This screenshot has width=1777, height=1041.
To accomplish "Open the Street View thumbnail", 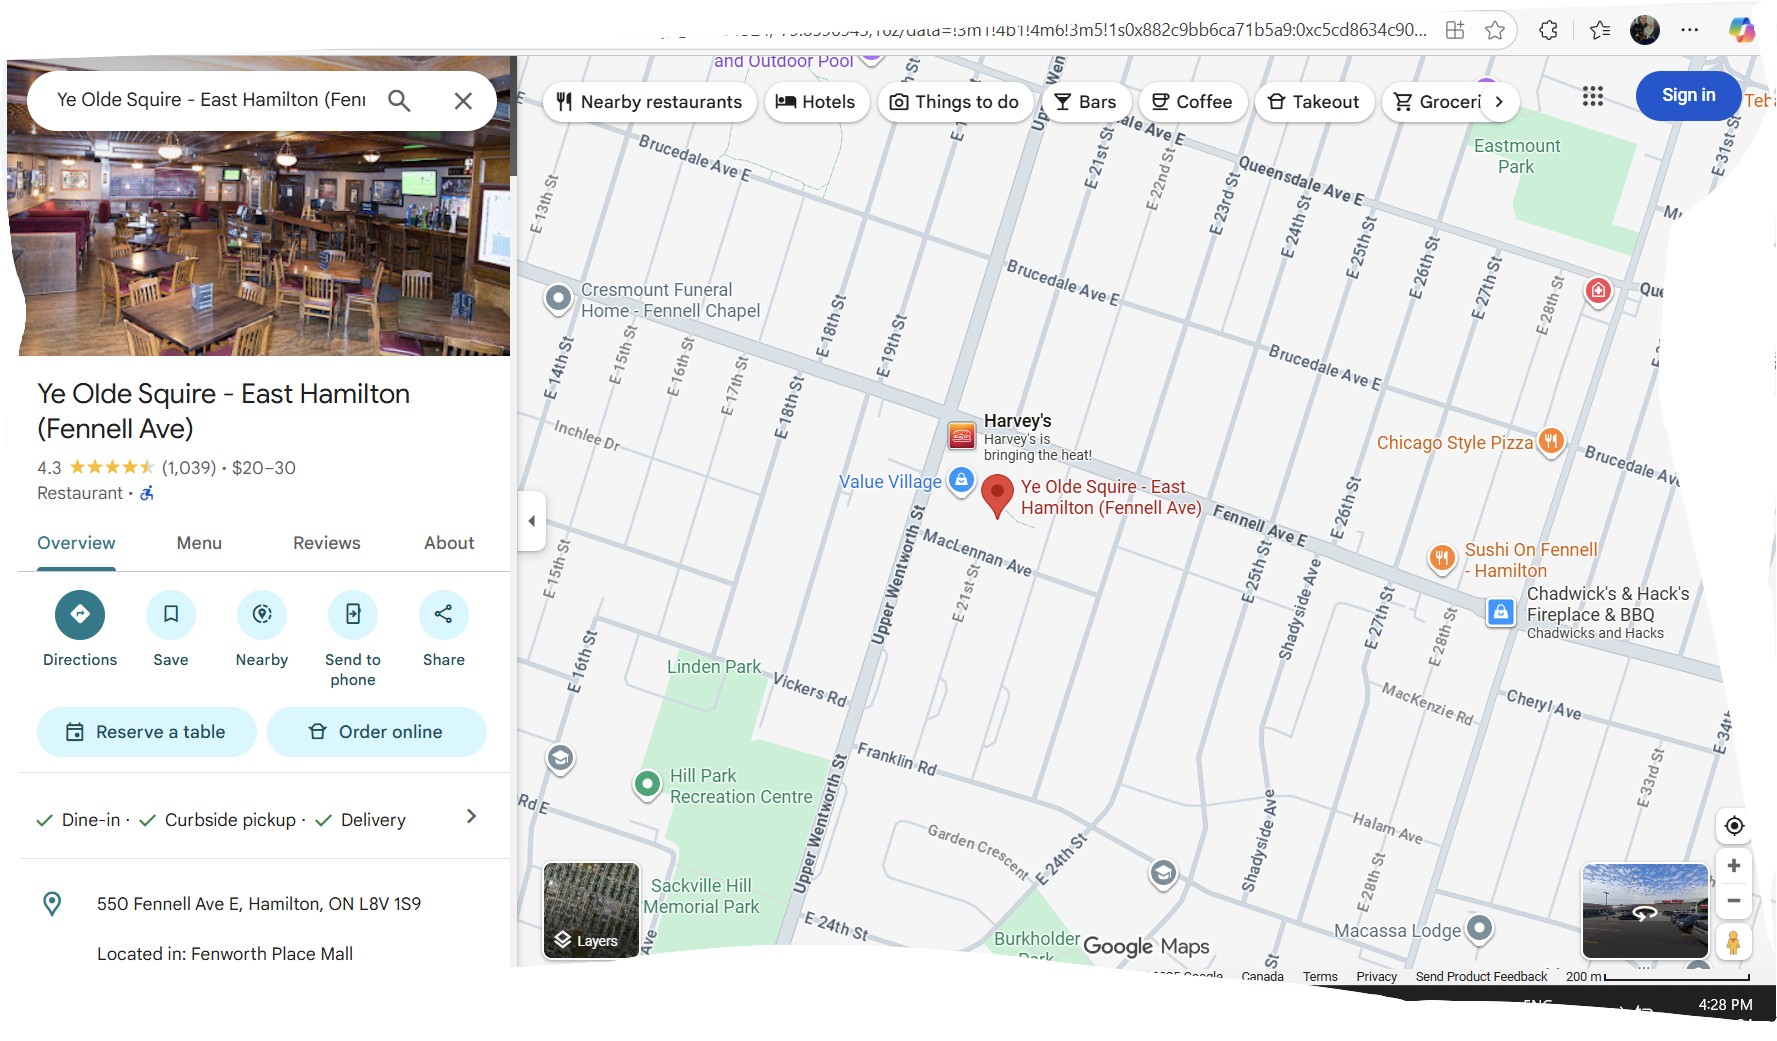I will click(x=1645, y=911).
